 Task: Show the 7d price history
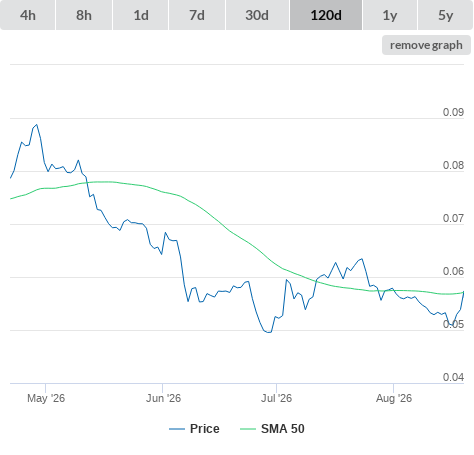click(x=197, y=15)
